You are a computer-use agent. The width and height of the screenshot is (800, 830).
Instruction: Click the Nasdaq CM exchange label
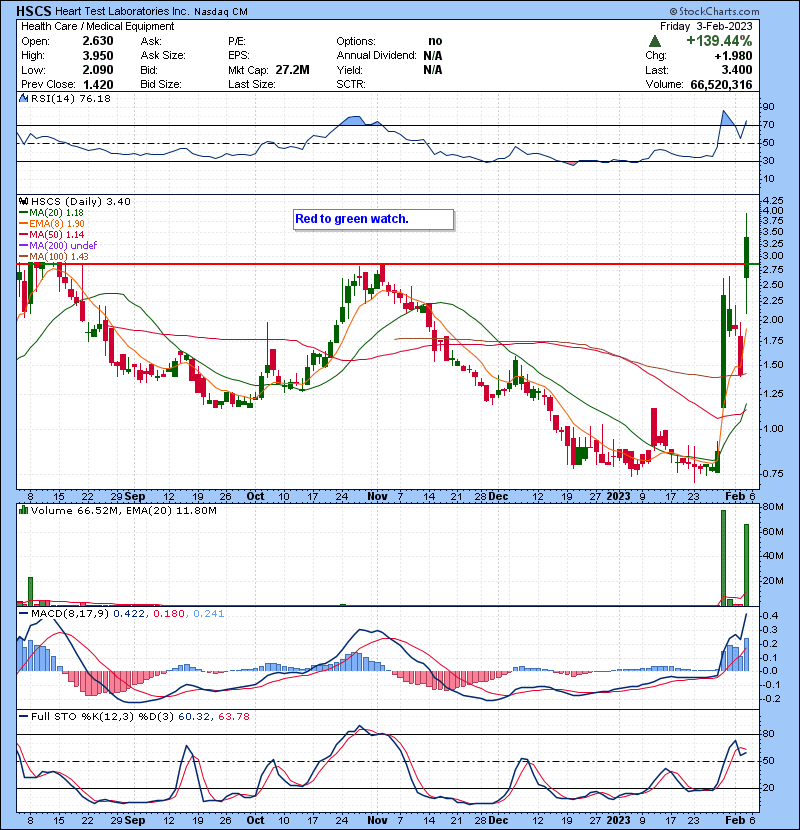(221, 12)
